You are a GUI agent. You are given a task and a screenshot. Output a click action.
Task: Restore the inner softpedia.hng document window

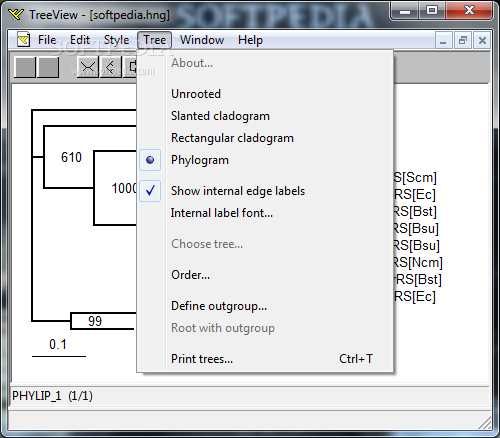(463, 41)
